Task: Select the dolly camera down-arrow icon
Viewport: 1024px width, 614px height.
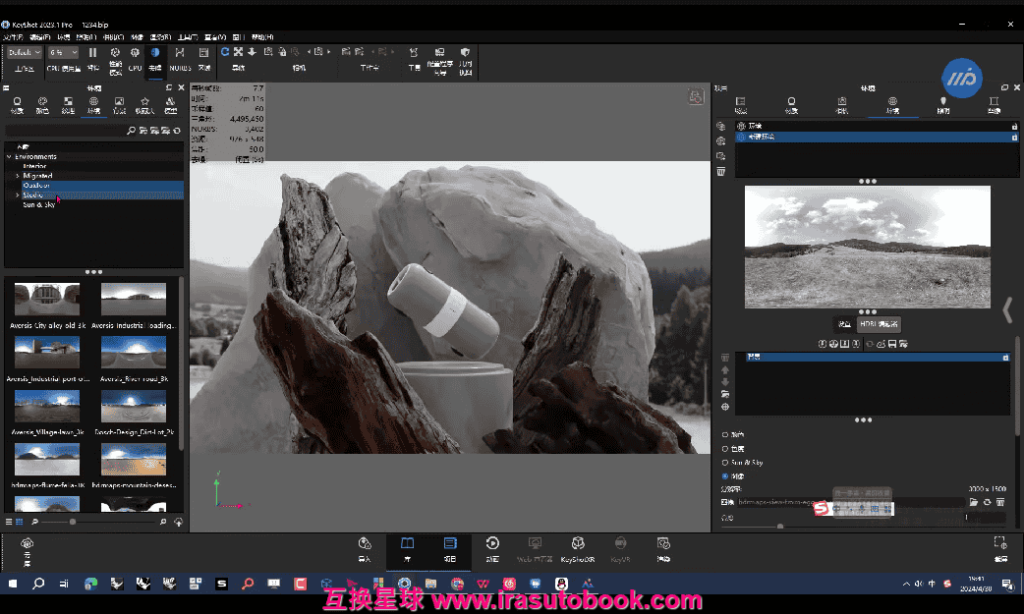Action: (252, 52)
